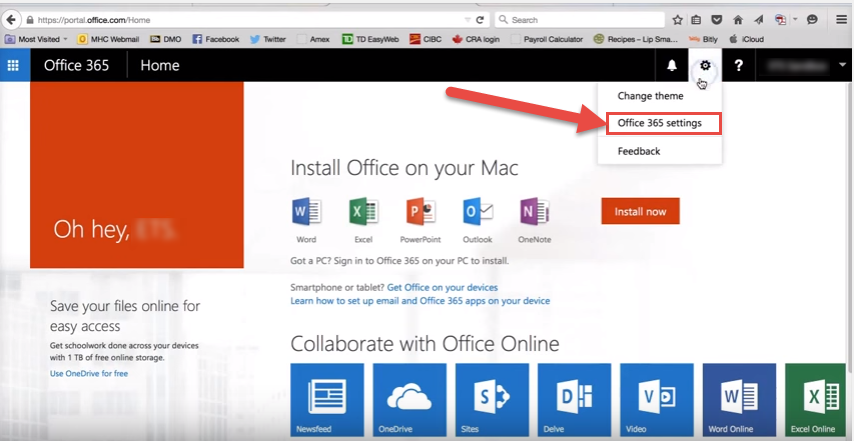The width and height of the screenshot is (854, 441).
Task: Open the bookmarks list icon
Action: [696, 20]
